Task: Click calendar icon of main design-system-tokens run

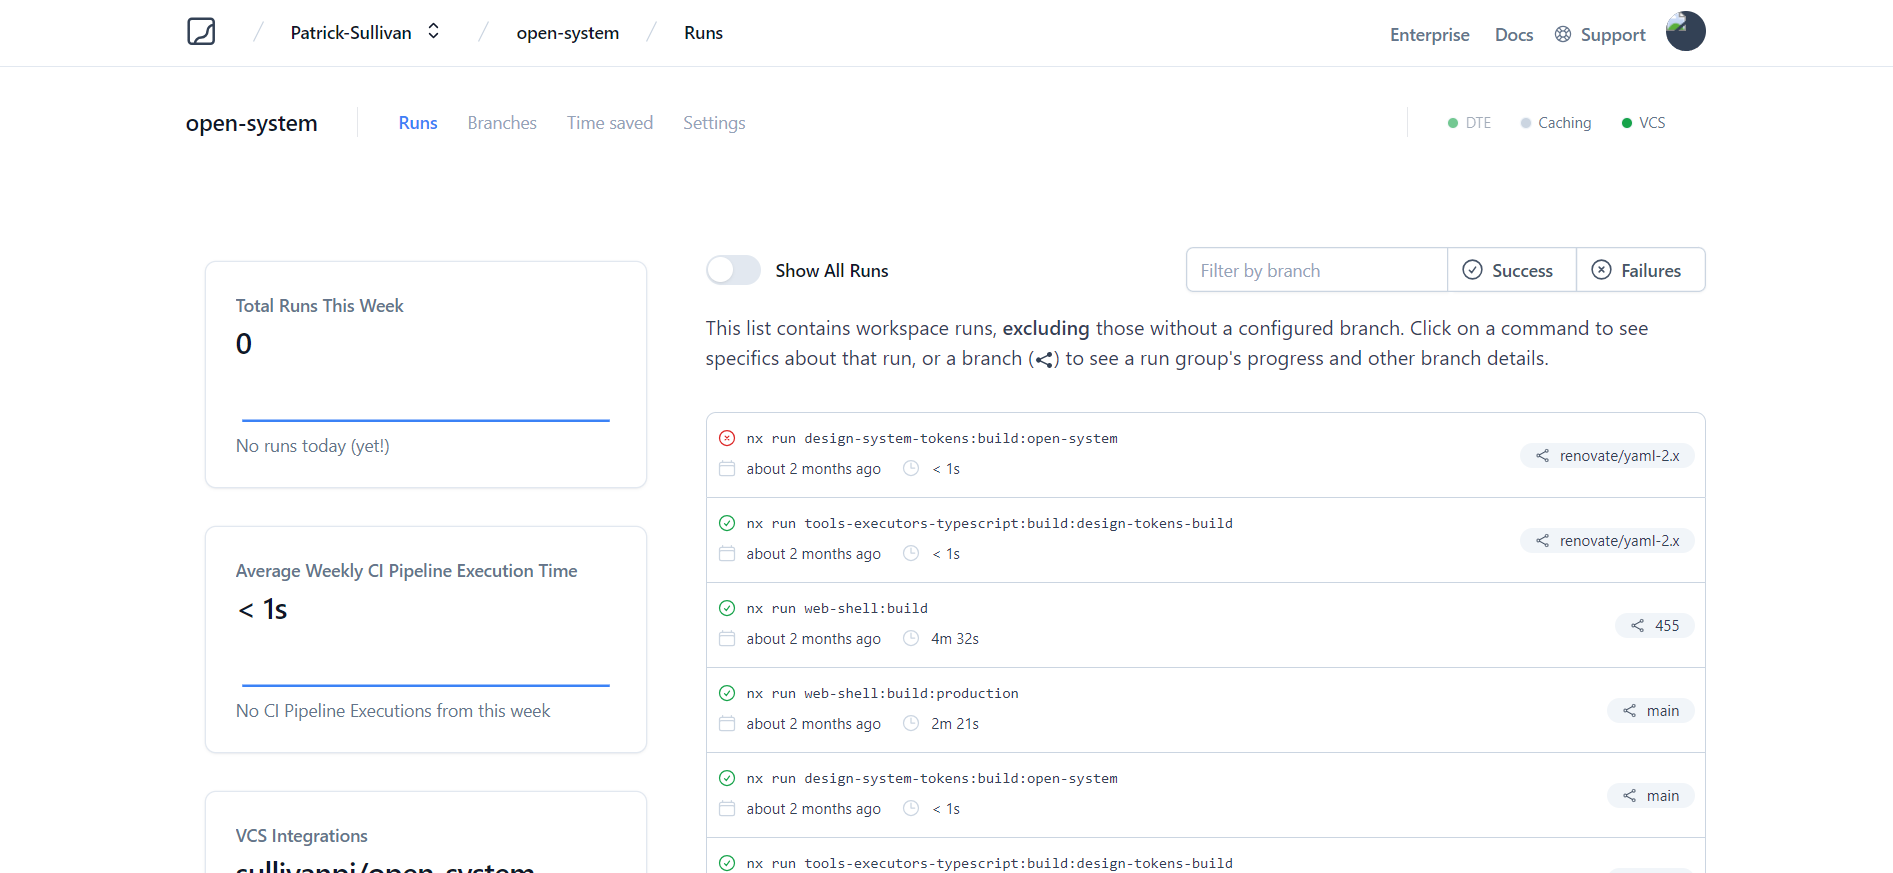Action: tap(727, 808)
